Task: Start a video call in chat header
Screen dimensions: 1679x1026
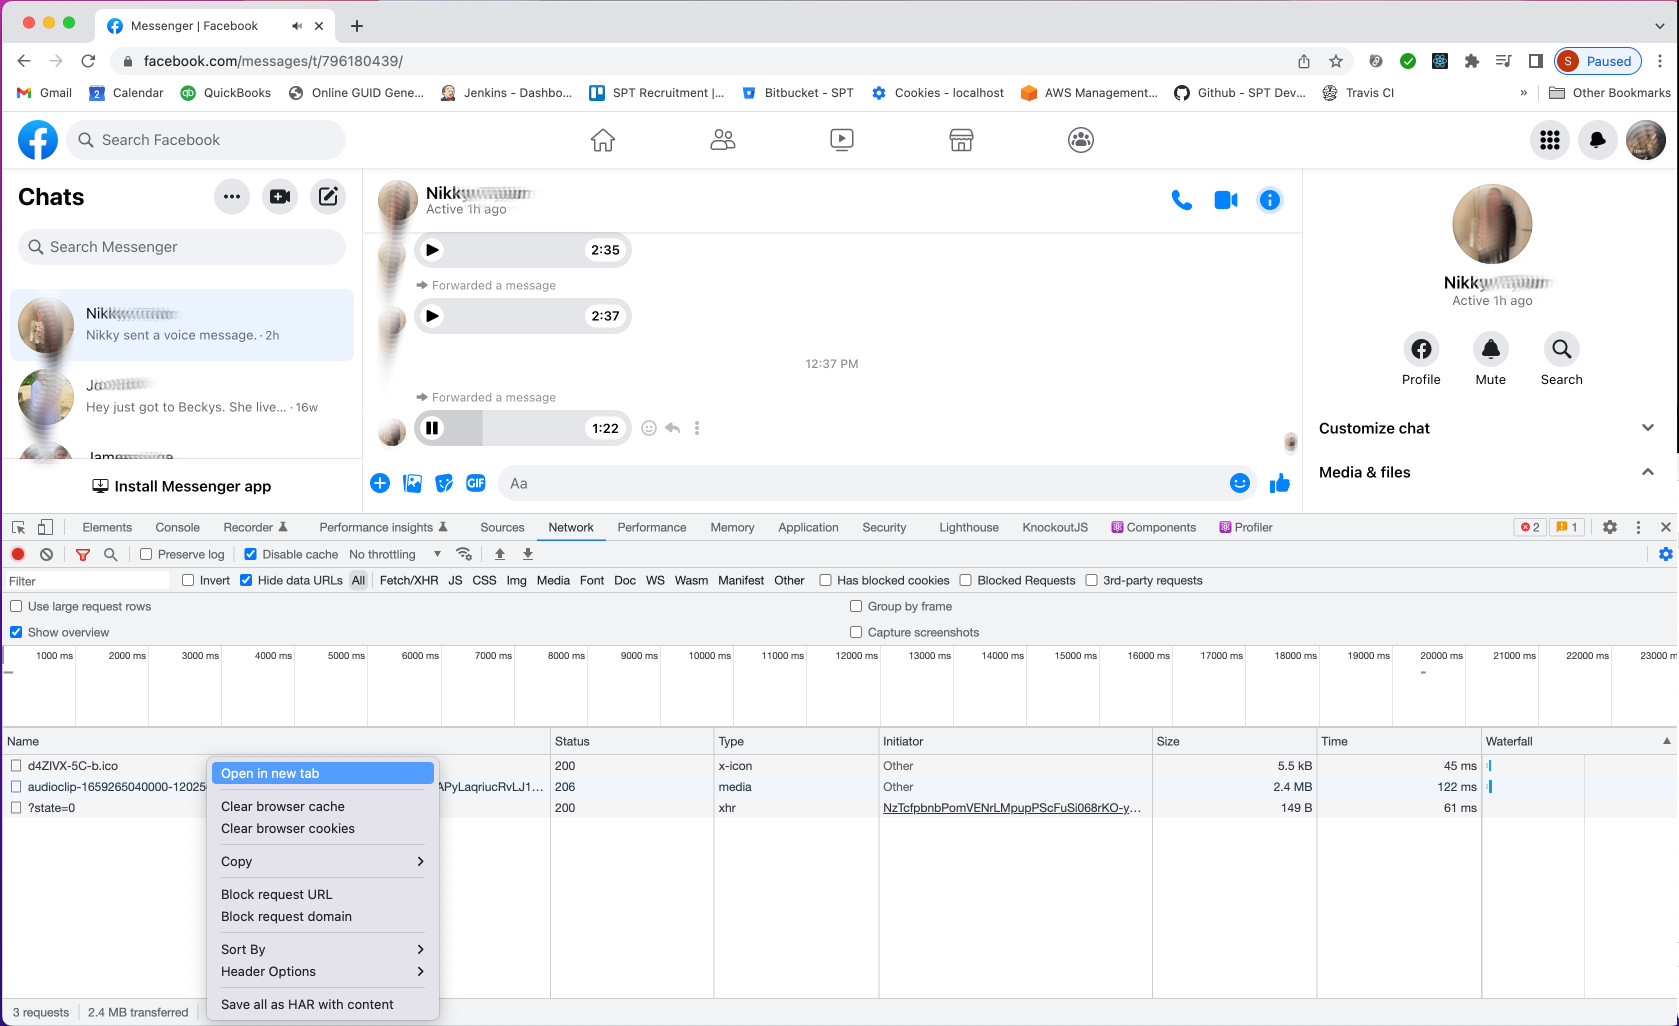Action: coord(1226,200)
